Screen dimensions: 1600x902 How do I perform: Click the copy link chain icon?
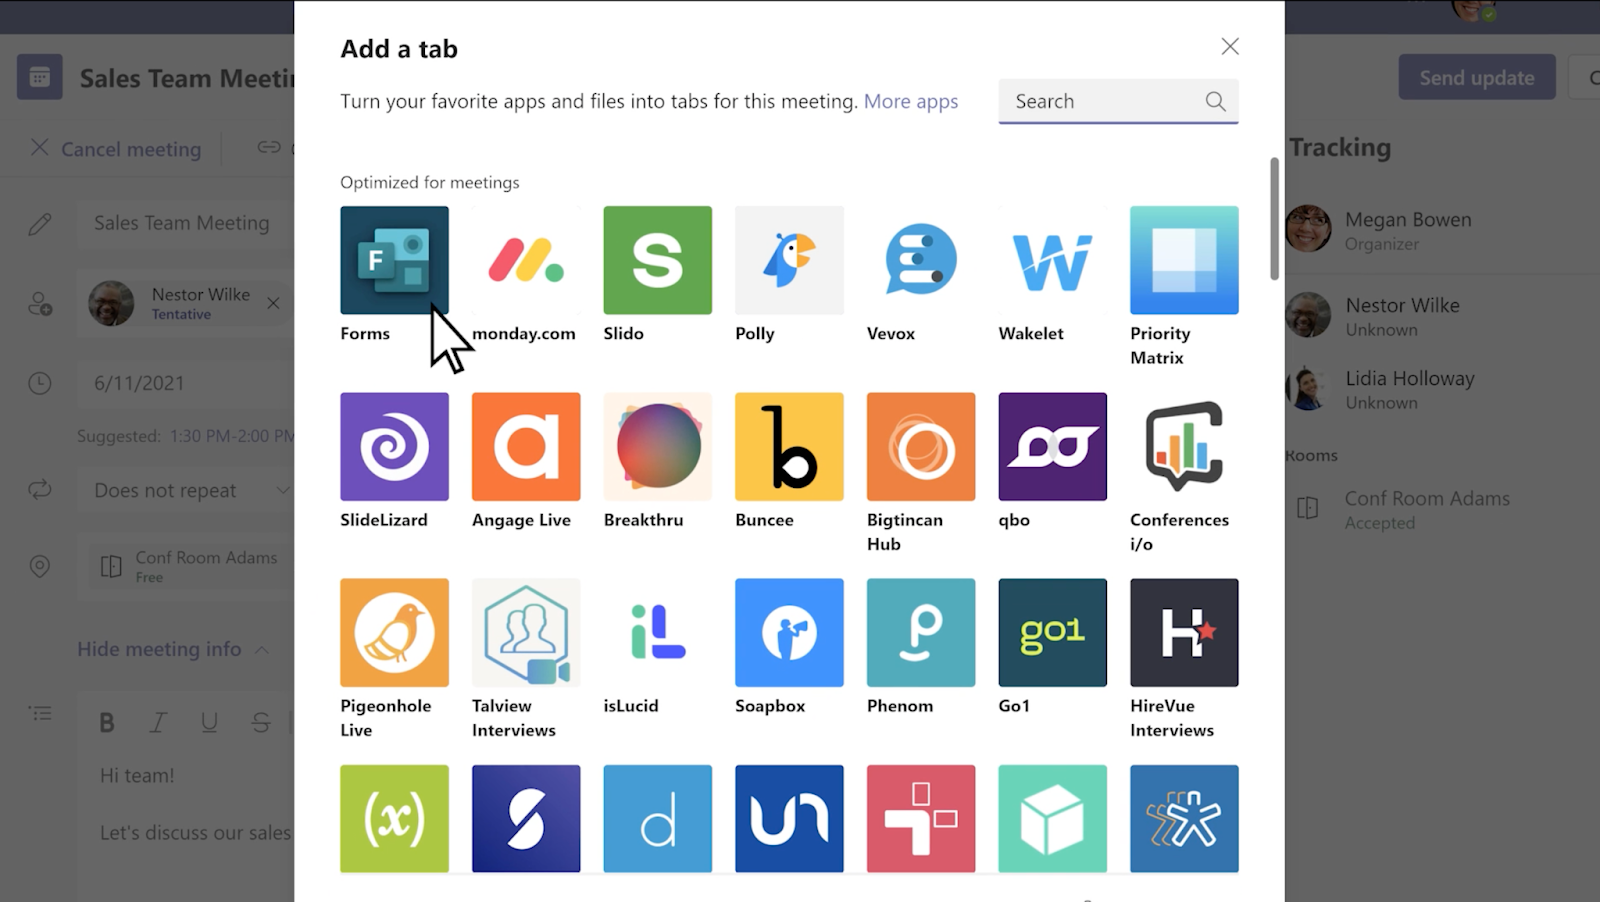[269, 147]
